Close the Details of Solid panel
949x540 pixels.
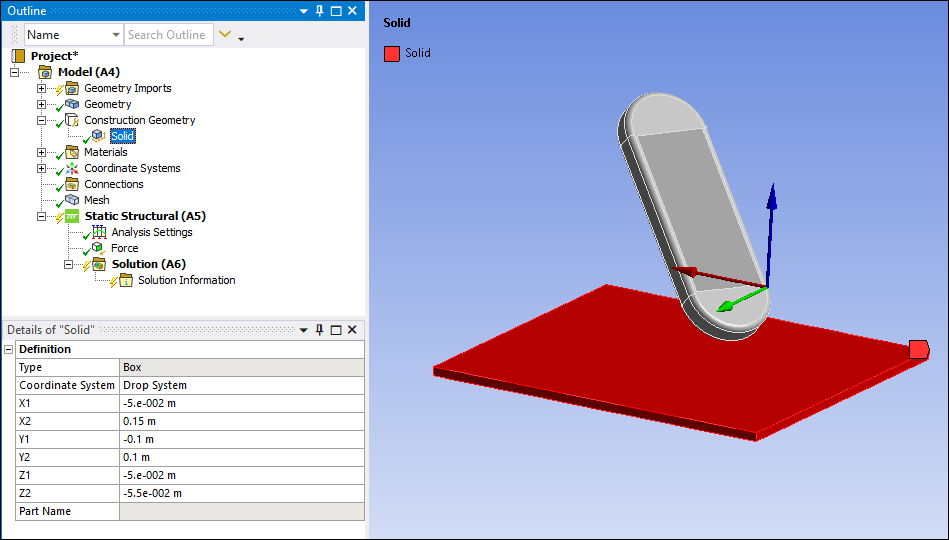tap(352, 330)
